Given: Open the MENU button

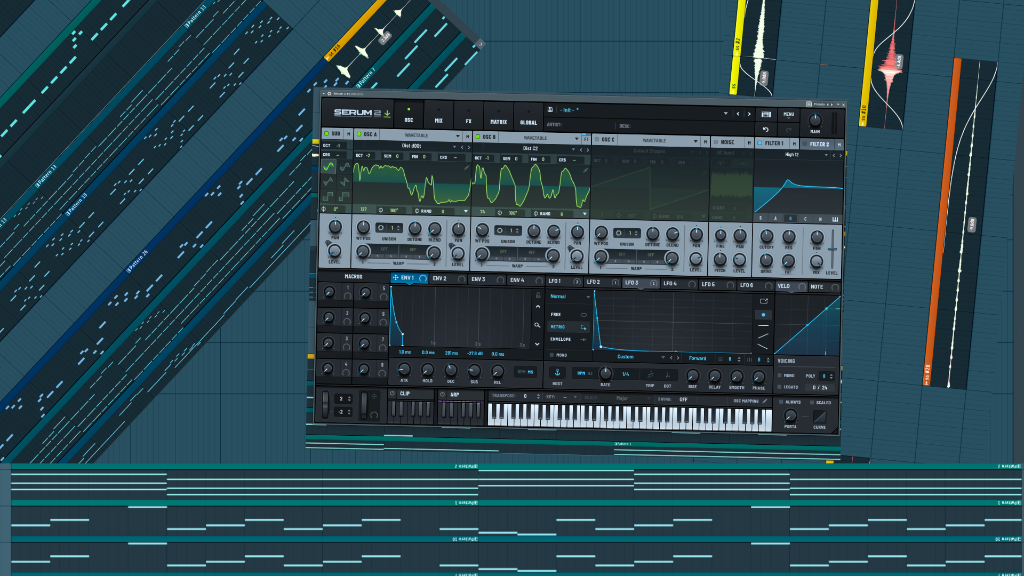Looking at the screenshot, I should click(788, 115).
